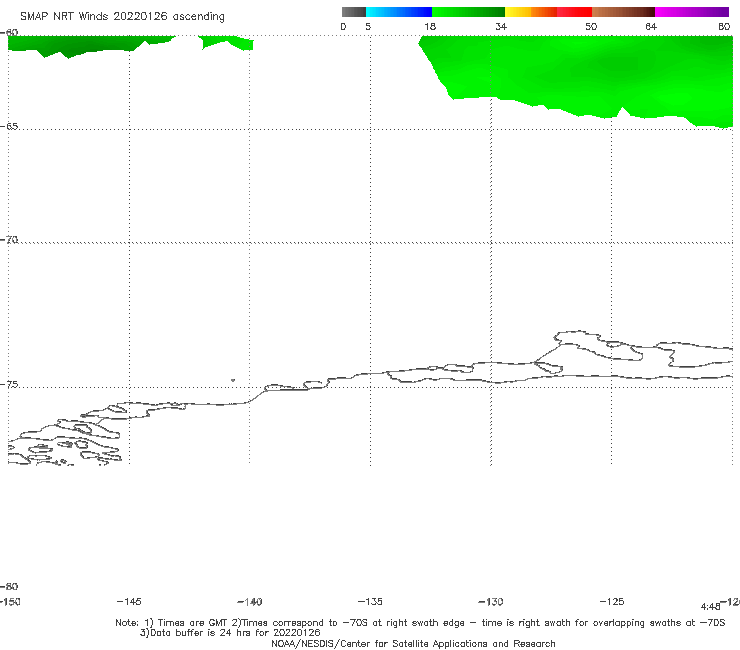This screenshot has height=650, width=740.
Task: Click the color bar label '34'
Action: (501, 26)
